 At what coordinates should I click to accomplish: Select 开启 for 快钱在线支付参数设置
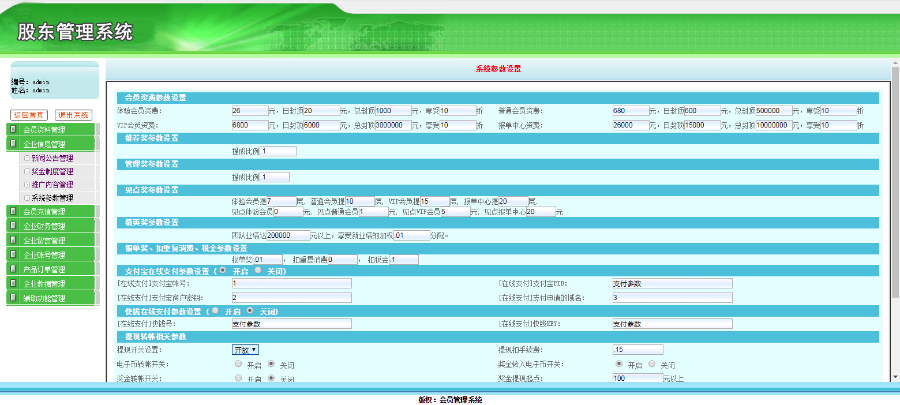coord(215,311)
